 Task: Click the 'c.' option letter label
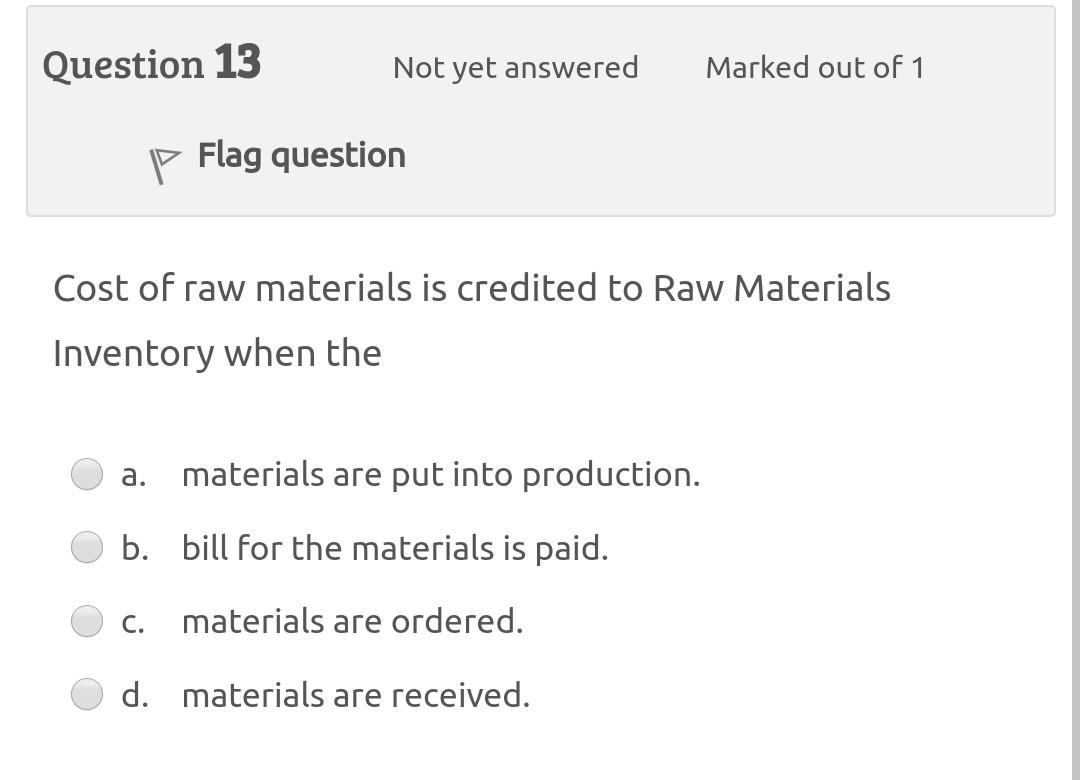[x=131, y=620]
